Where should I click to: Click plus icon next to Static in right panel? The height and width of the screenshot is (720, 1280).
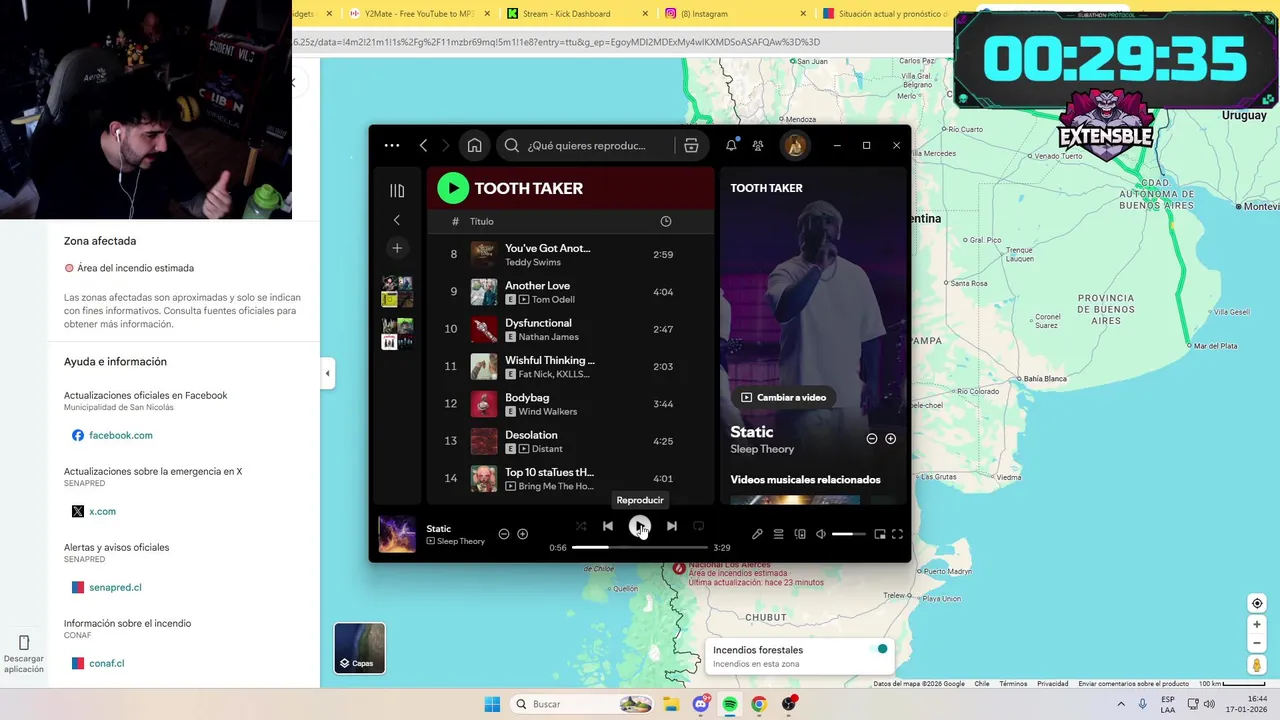tap(891, 439)
